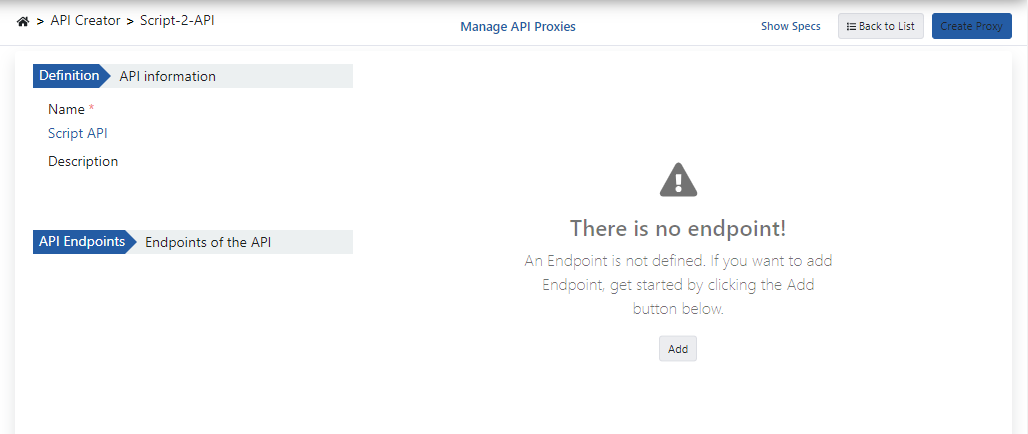Click the warning triangle icon
The image size is (1028, 434).
click(678, 180)
